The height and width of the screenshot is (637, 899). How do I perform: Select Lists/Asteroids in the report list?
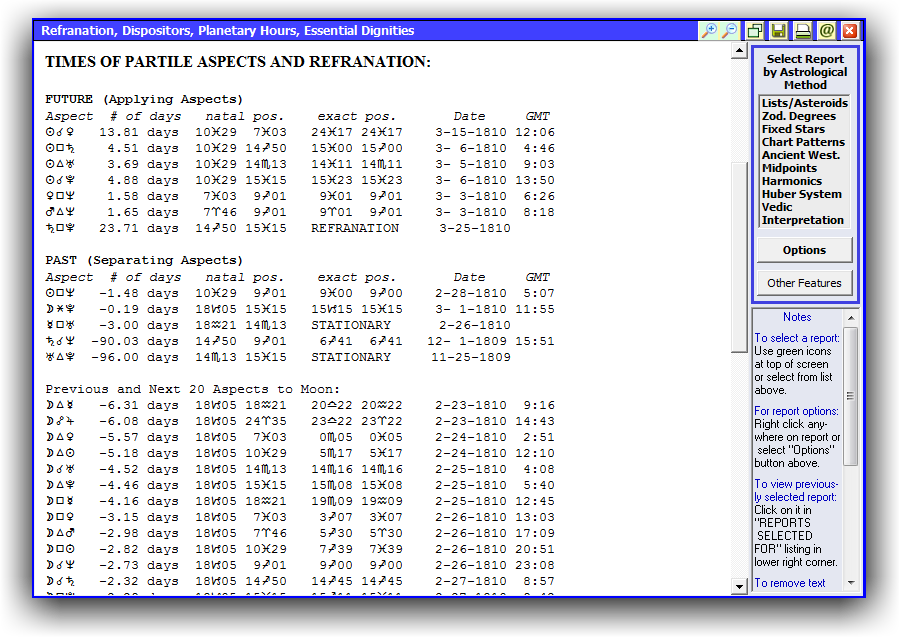click(x=803, y=103)
